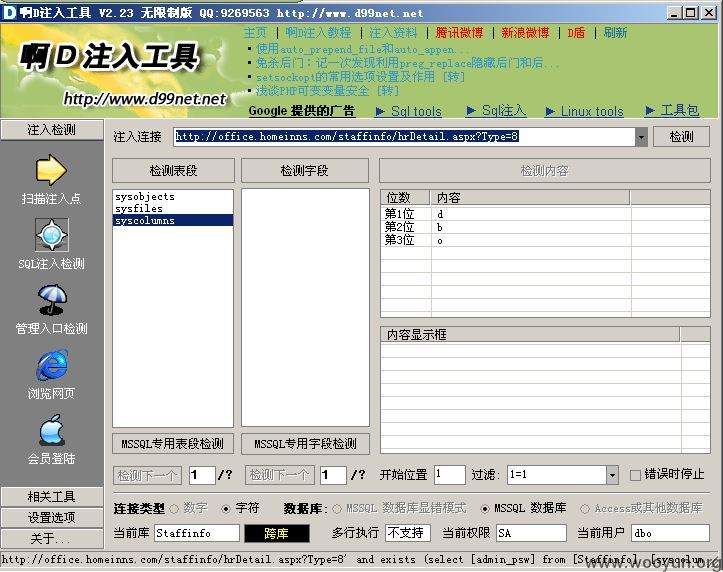This screenshot has height=572, width=723.
Task: Select the 第1位 row with content d
Action: pos(545,214)
